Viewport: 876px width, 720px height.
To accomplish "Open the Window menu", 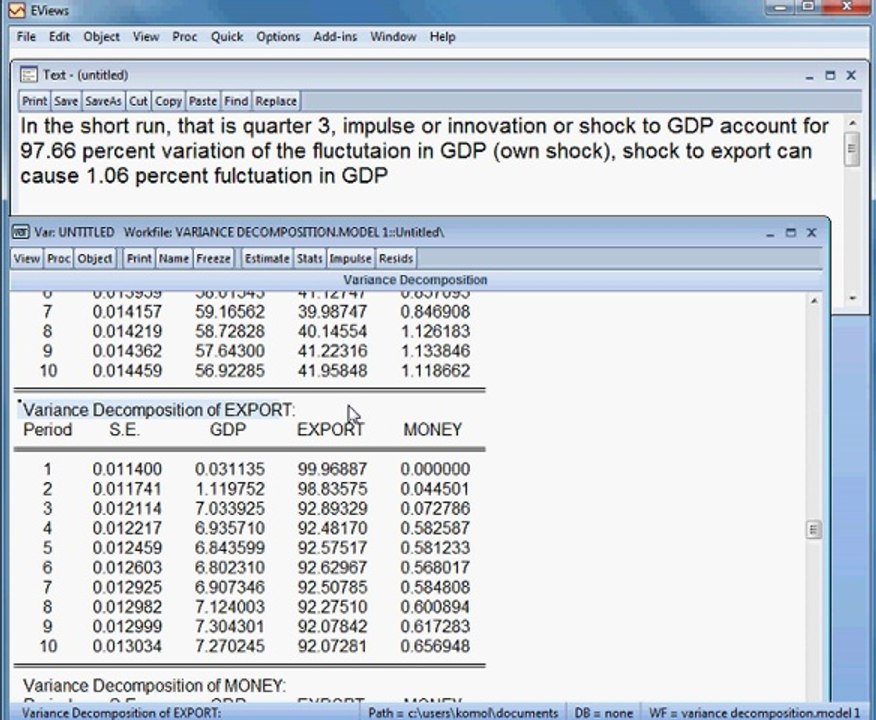I will [x=393, y=37].
